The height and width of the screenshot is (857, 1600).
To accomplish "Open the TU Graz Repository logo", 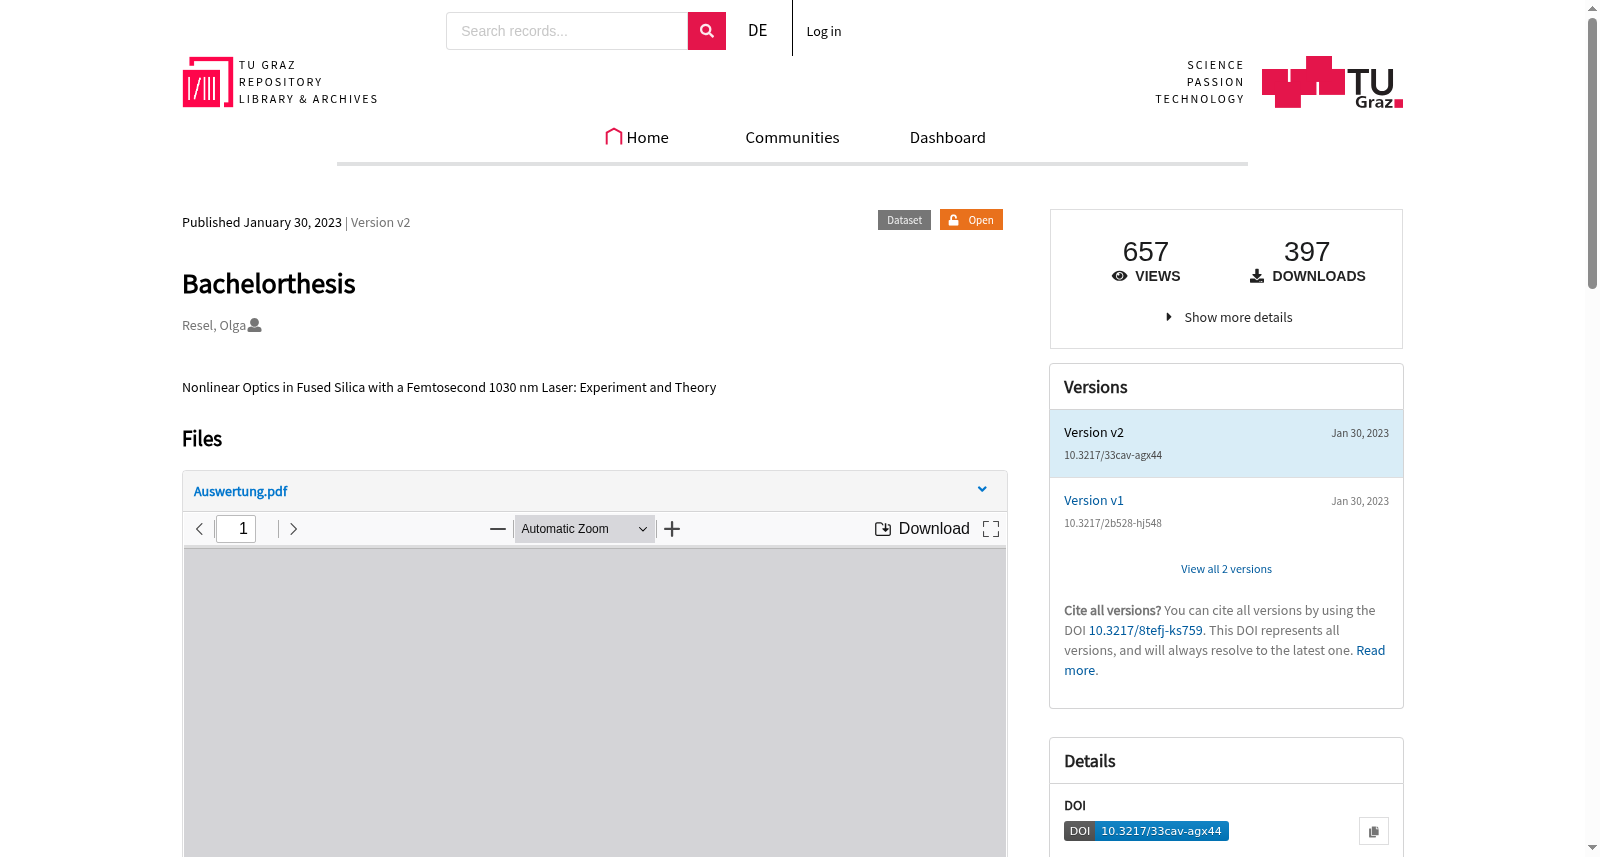I will point(280,82).
